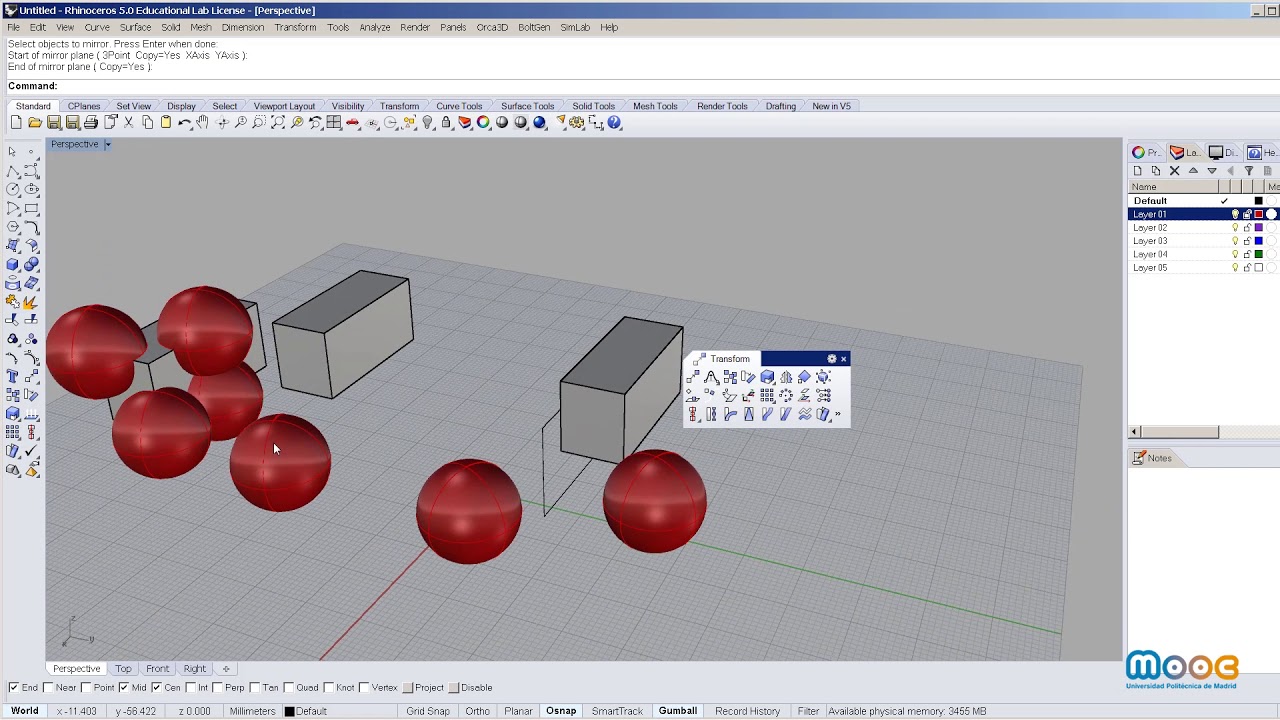Screen dimensions: 1280x720
Task: Open the Transform menu in menu bar
Action: (x=295, y=27)
